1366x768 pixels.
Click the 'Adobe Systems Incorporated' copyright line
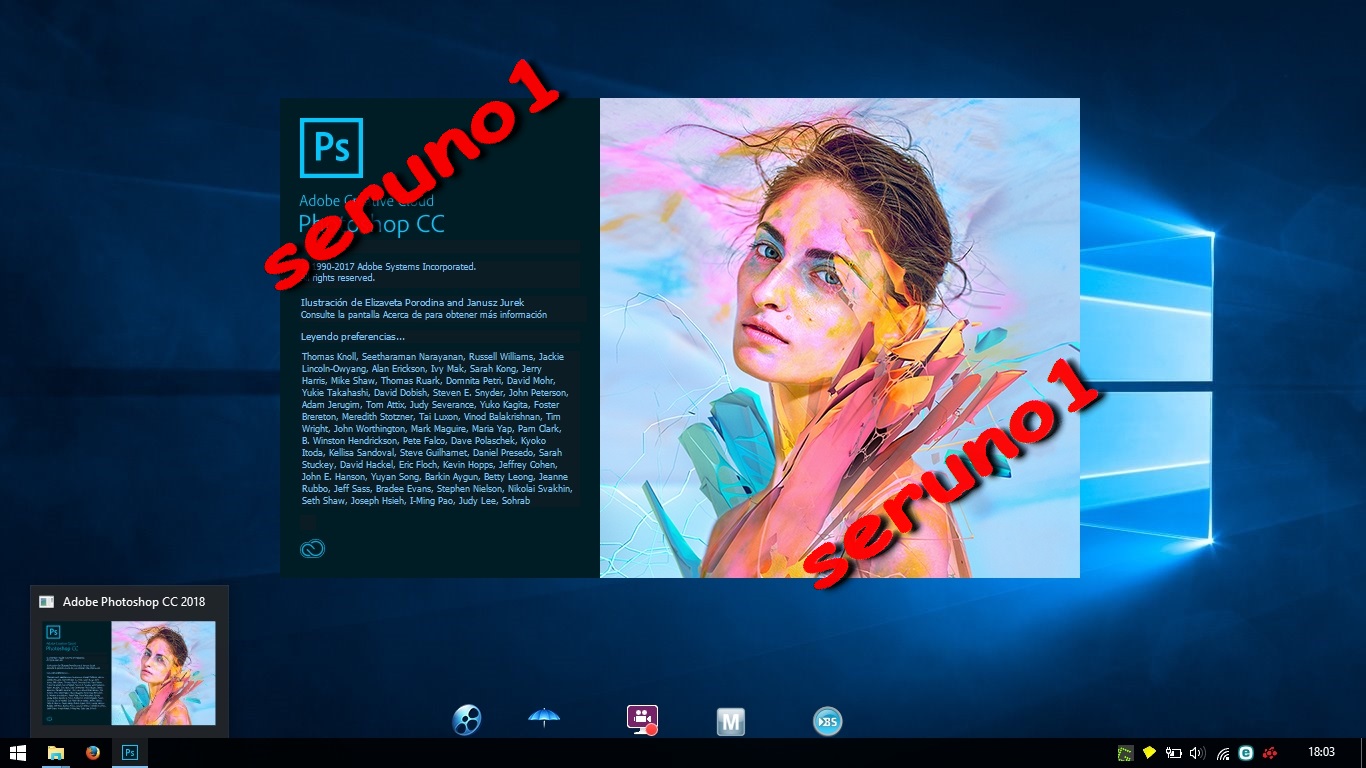tap(390, 267)
